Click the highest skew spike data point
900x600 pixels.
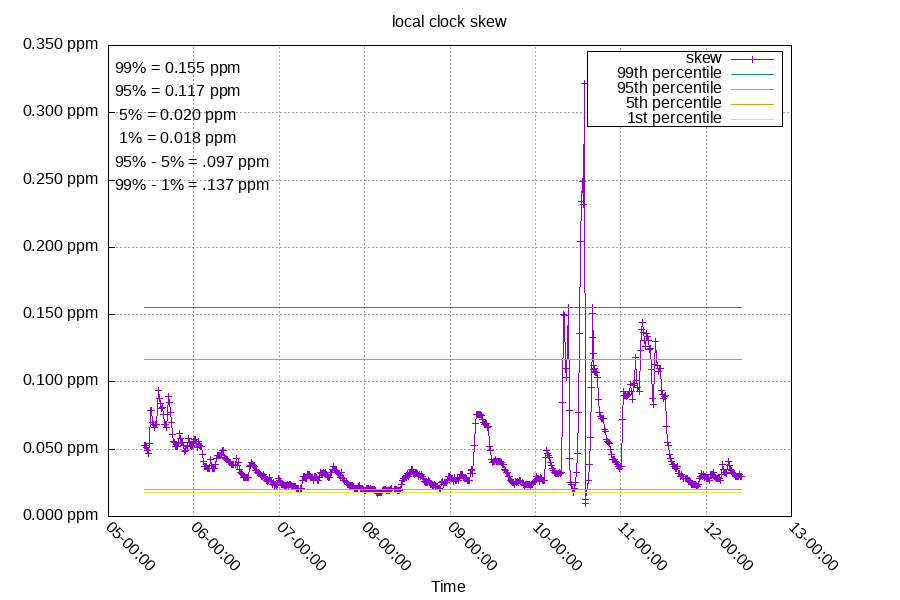[585, 83]
